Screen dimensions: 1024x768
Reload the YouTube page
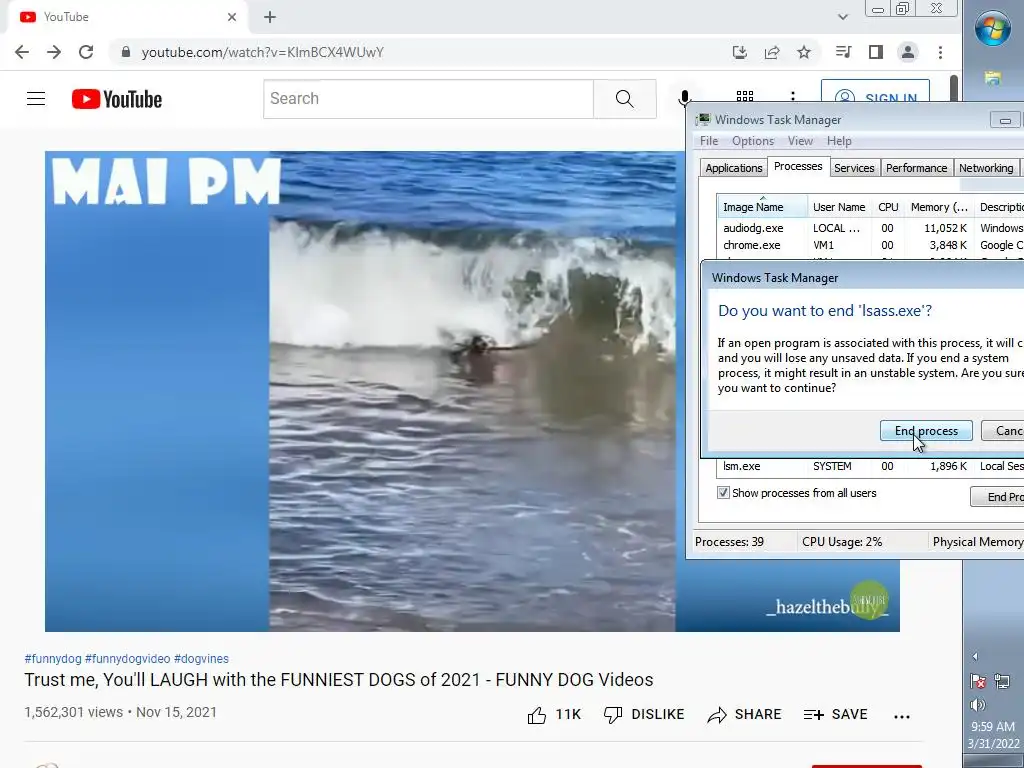[x=86, y=52]
